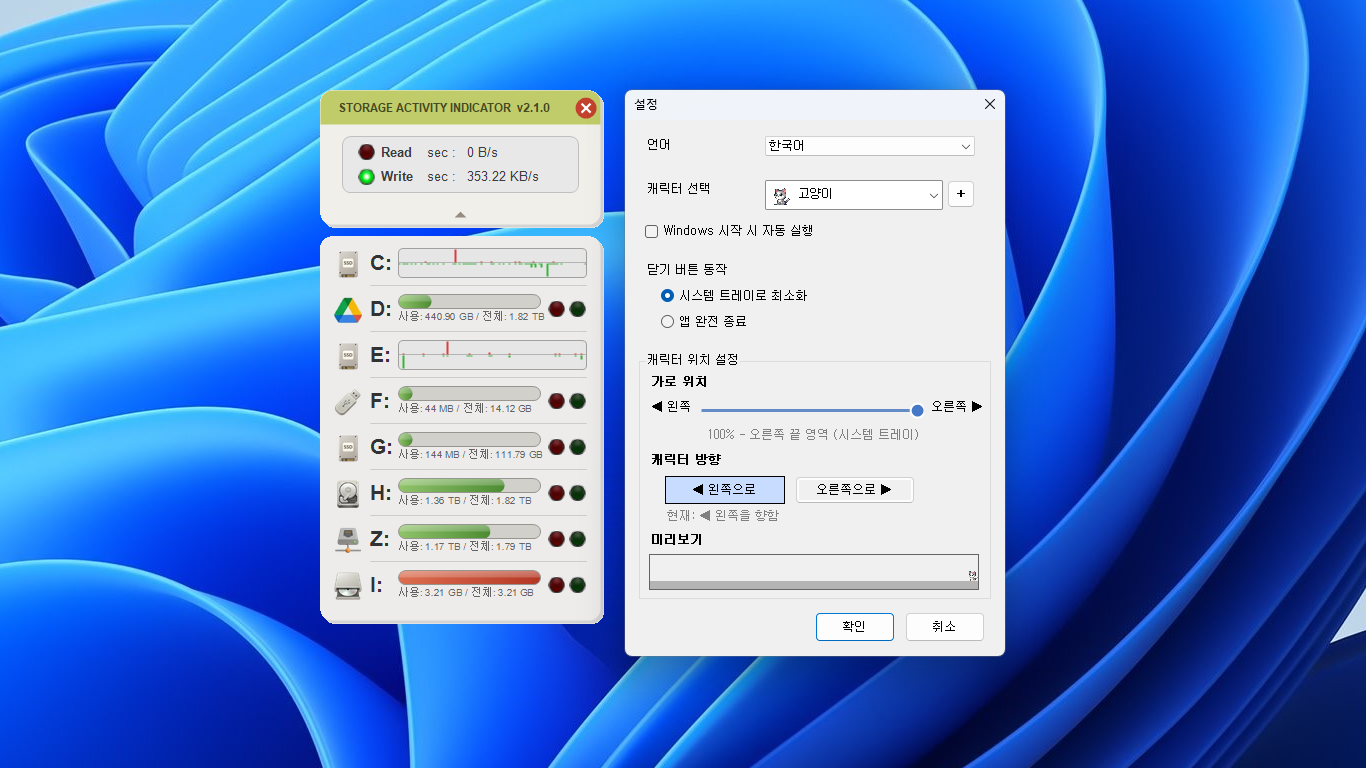Click the green Write indicator light
The height and width of the screenshot is (768, 1366).
tap(367, 177)
